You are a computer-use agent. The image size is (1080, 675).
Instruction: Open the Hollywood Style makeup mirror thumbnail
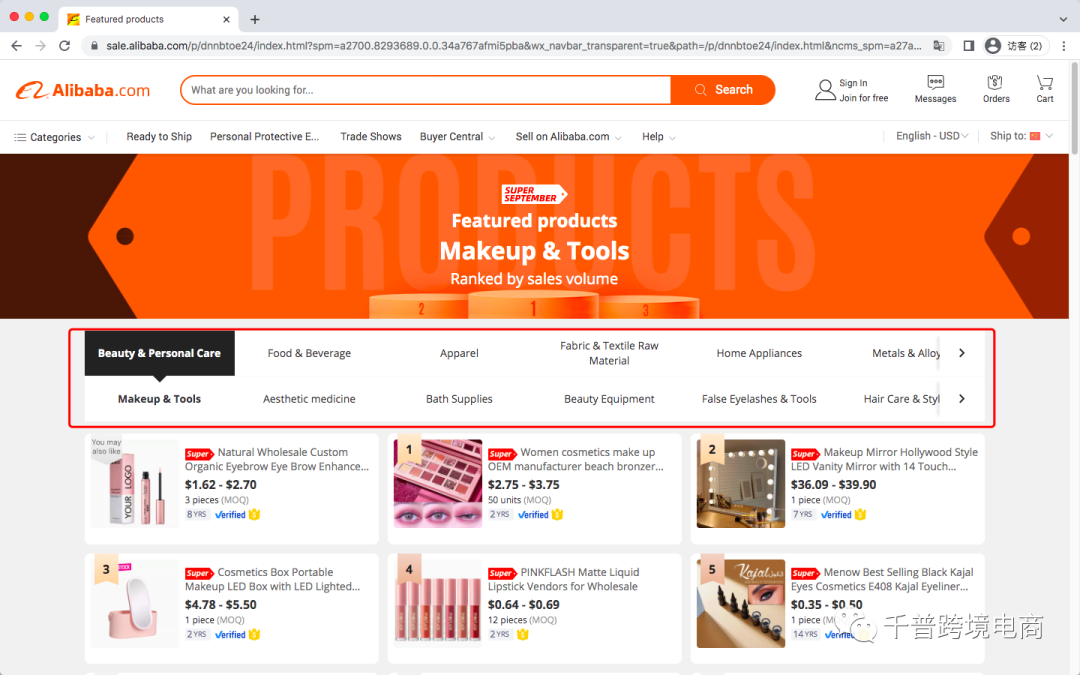click(740, 484)
